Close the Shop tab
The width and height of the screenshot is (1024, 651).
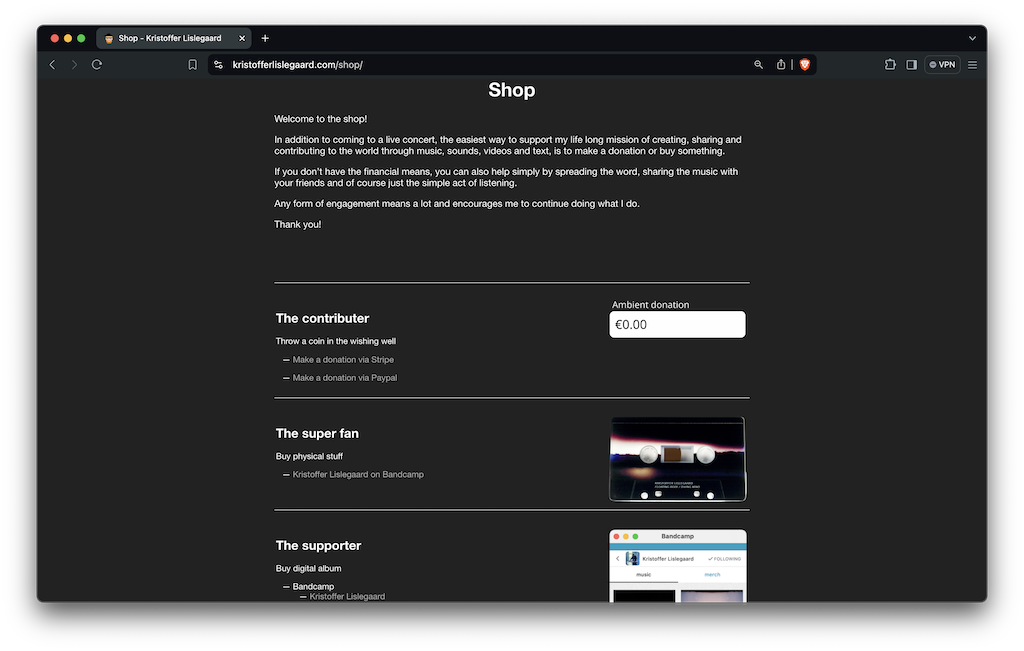coord(242,38)
